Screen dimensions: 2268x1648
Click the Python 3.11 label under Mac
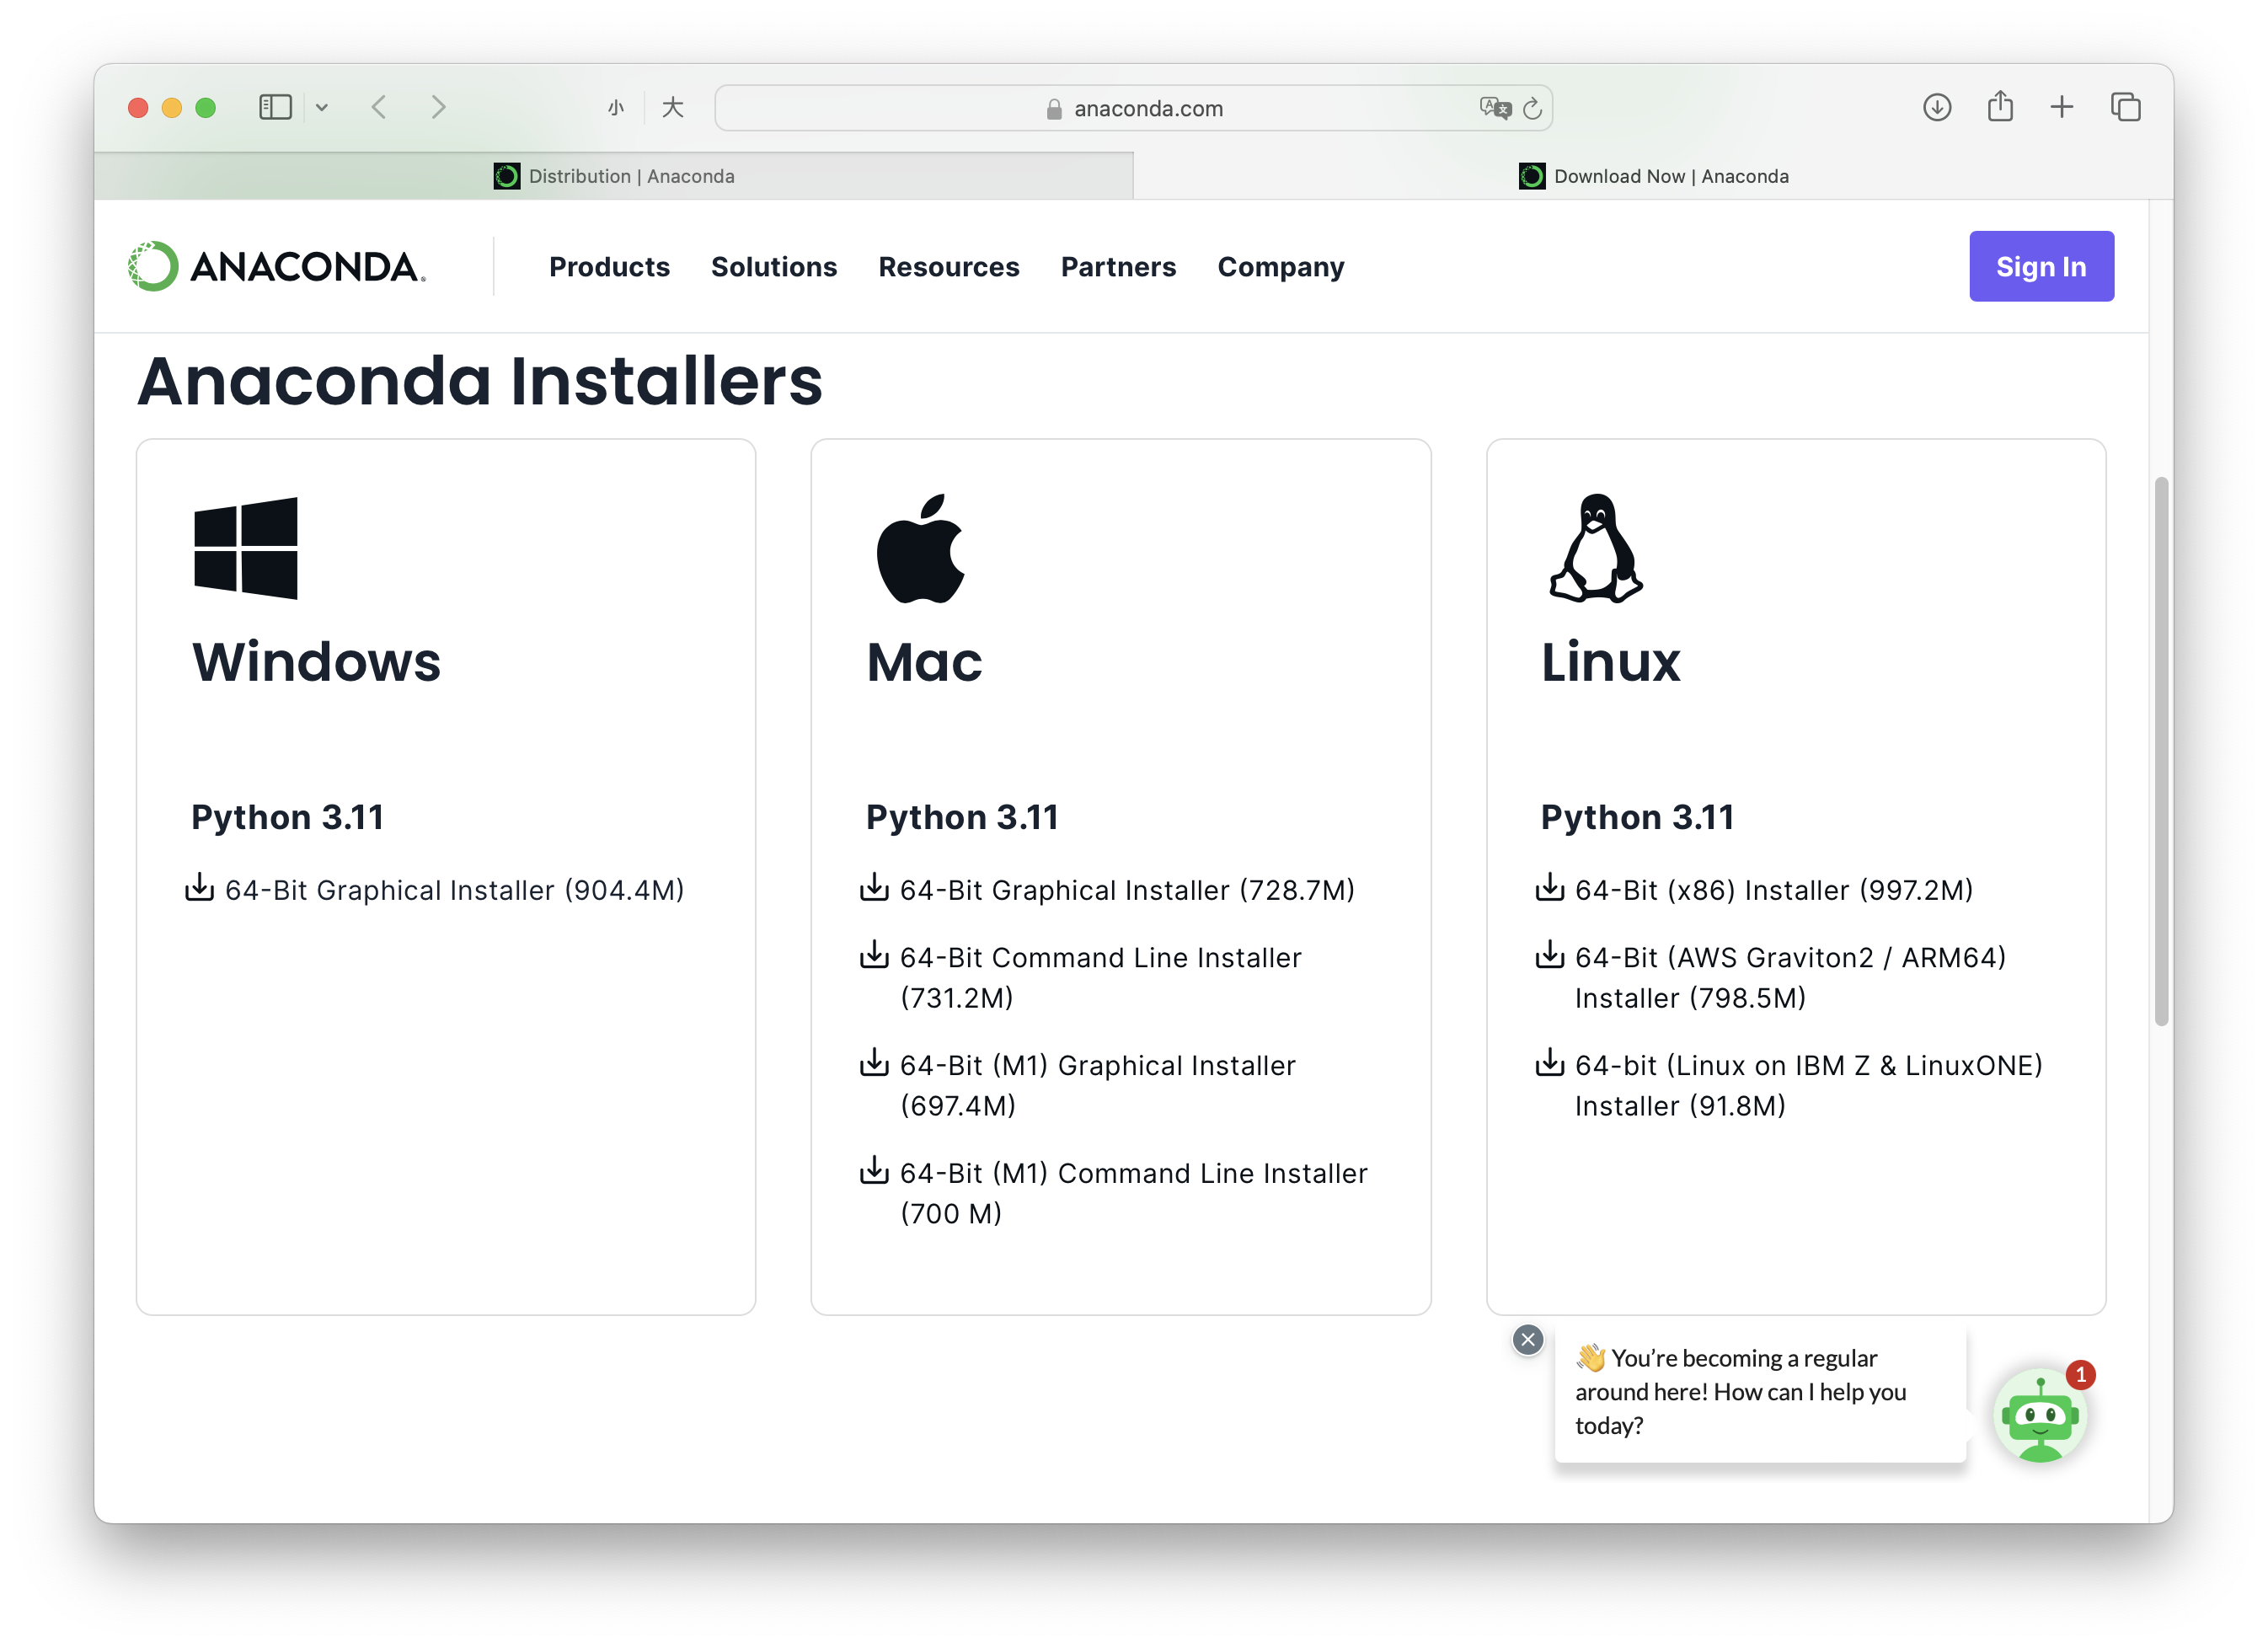(x=962, y=818)
